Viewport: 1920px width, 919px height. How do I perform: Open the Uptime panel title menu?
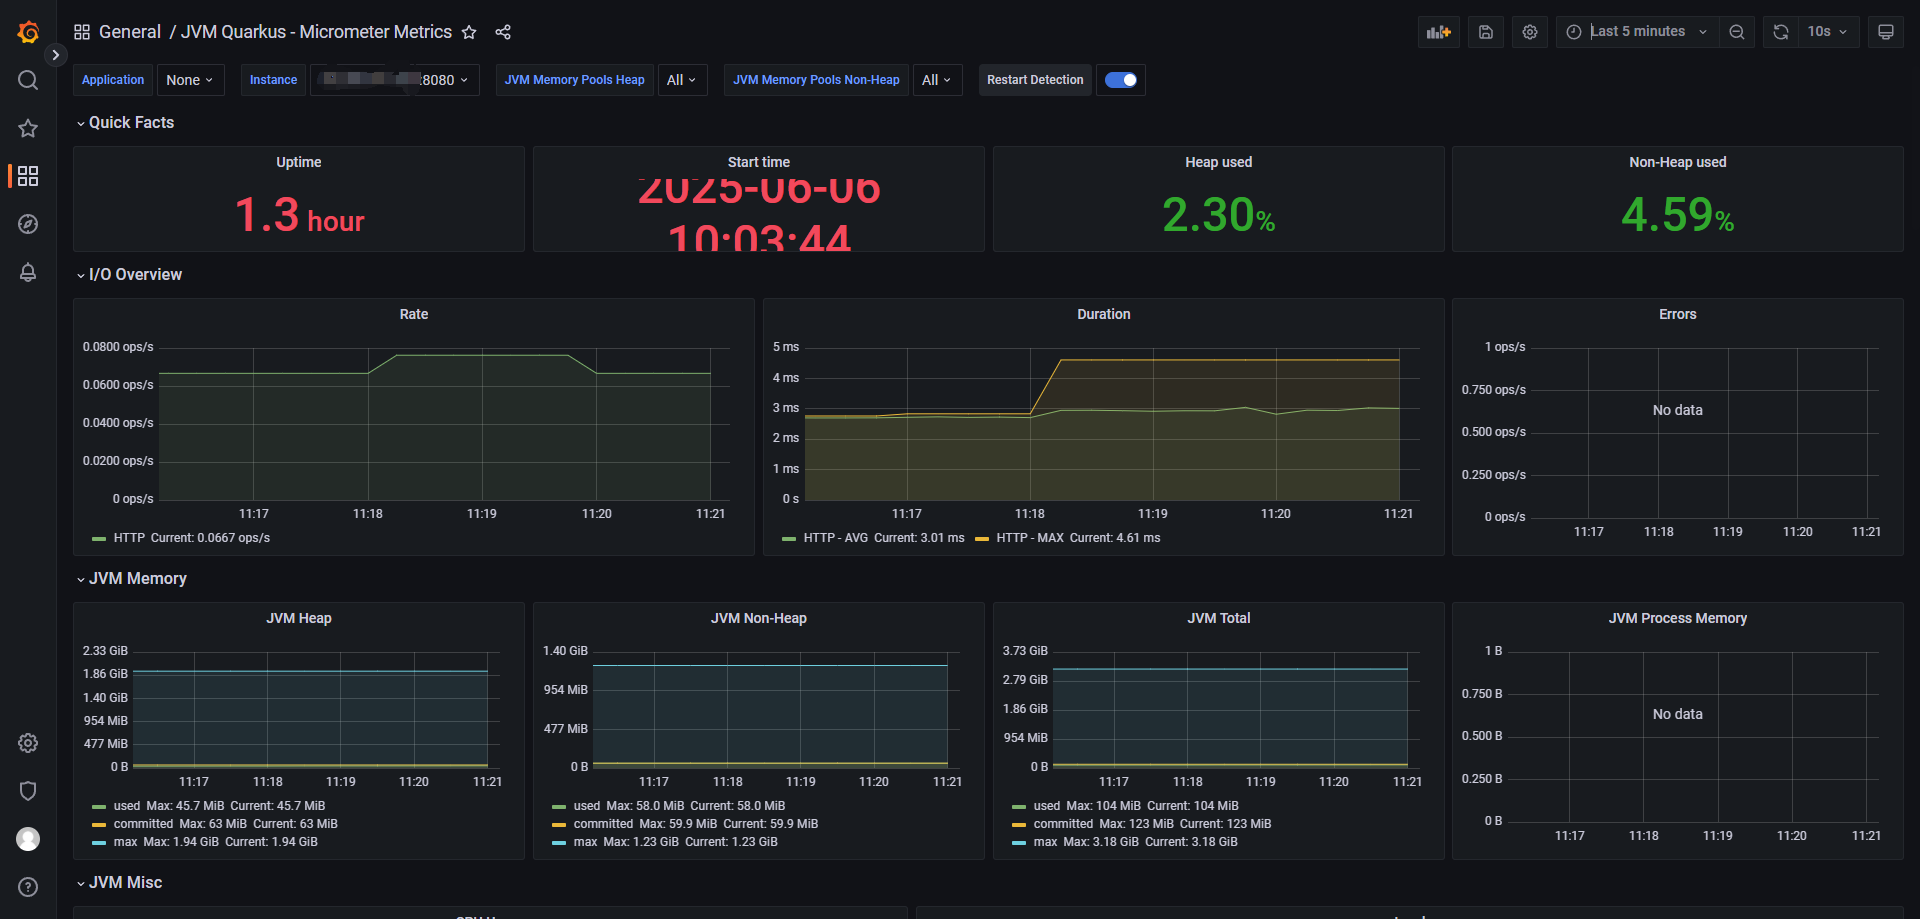coord(299,162)
